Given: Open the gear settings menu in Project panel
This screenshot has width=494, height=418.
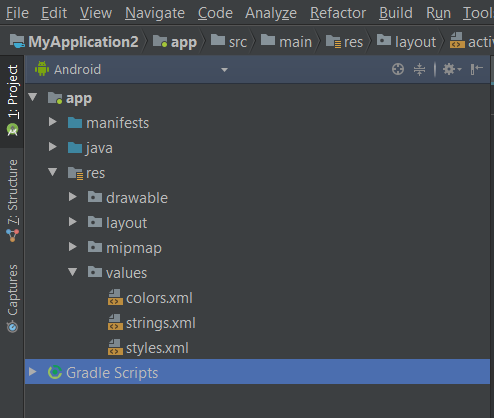Looking at the screenshot, I should point(452,69).
